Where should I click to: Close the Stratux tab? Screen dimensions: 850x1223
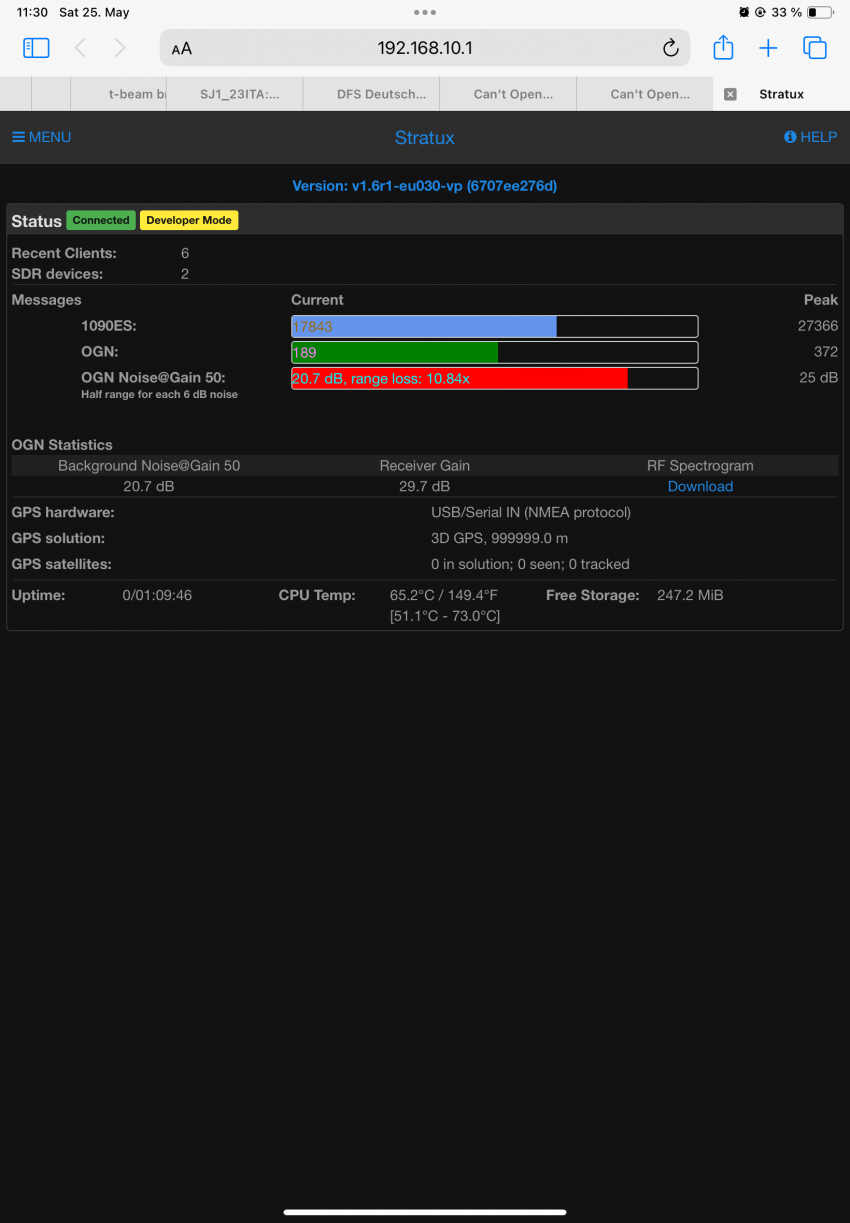pos(730,94)
